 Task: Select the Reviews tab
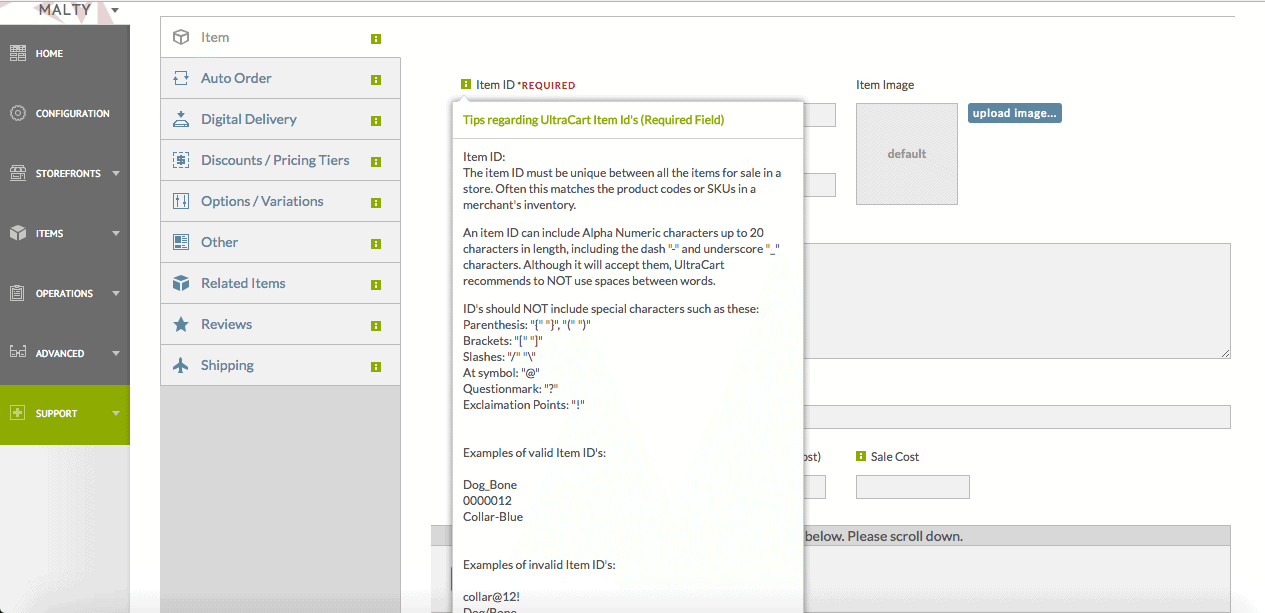pyautogui.click(x=280, y=324)
